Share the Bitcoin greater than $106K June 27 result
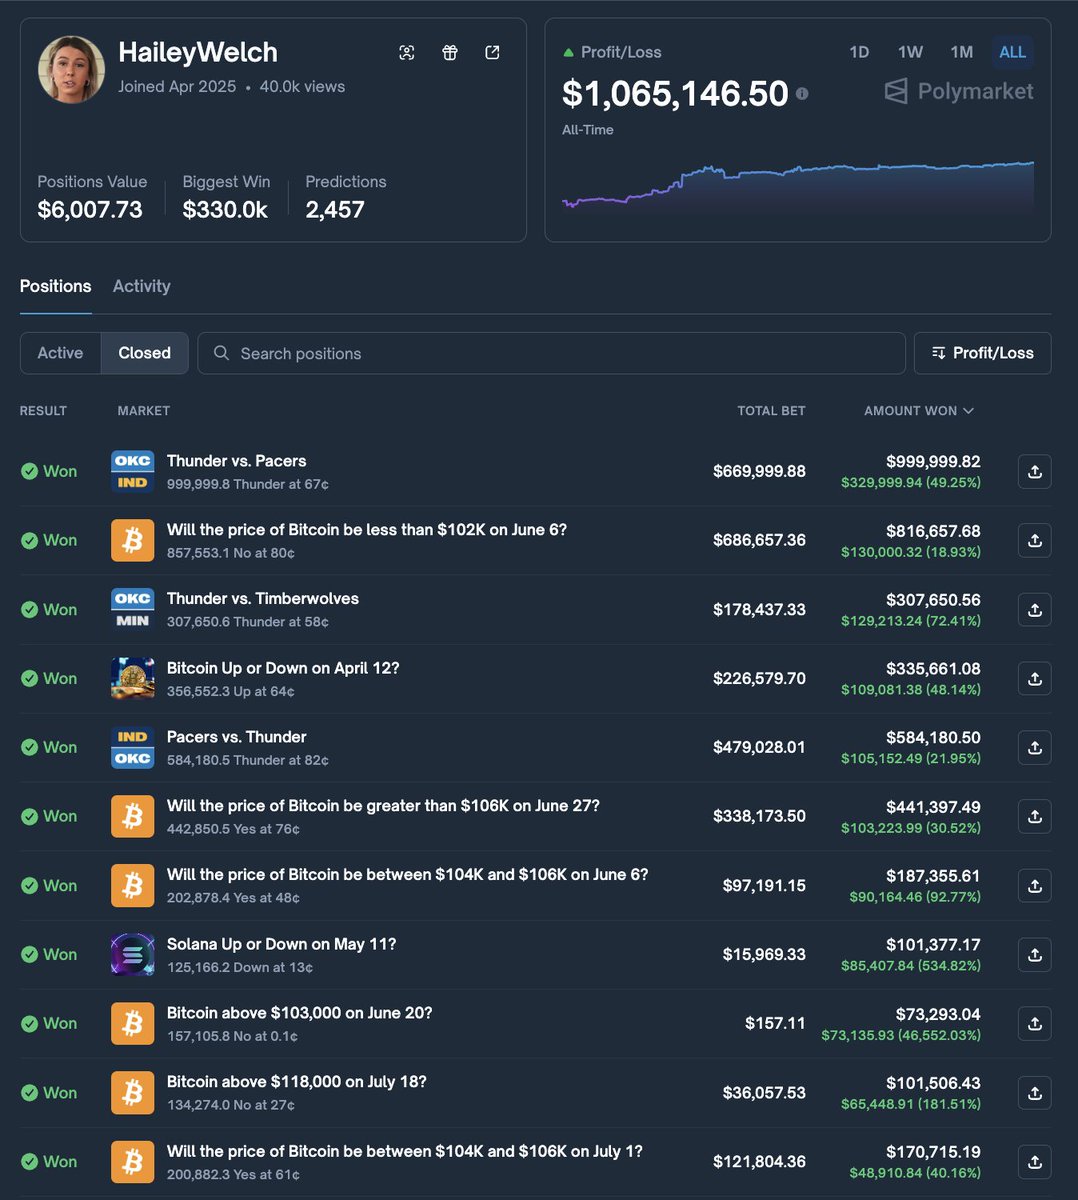The image size is (1078, 1200). coord(1035,817)
